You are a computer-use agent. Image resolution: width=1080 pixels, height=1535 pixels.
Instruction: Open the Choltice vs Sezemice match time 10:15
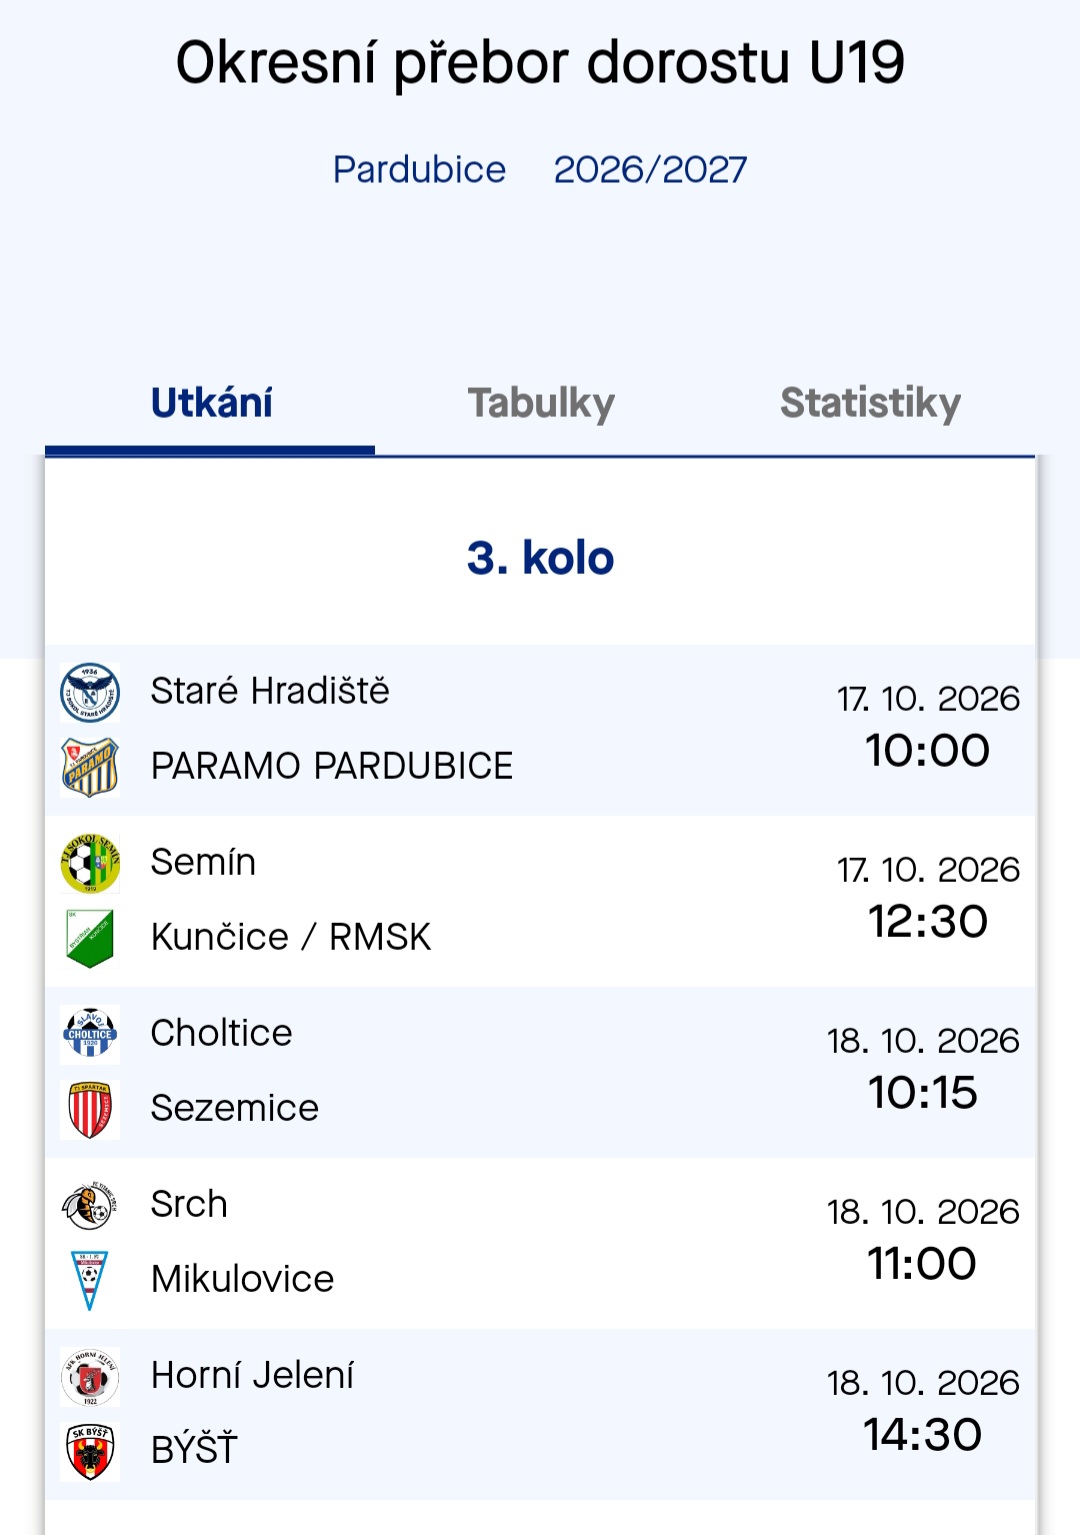click(923, 1093)
